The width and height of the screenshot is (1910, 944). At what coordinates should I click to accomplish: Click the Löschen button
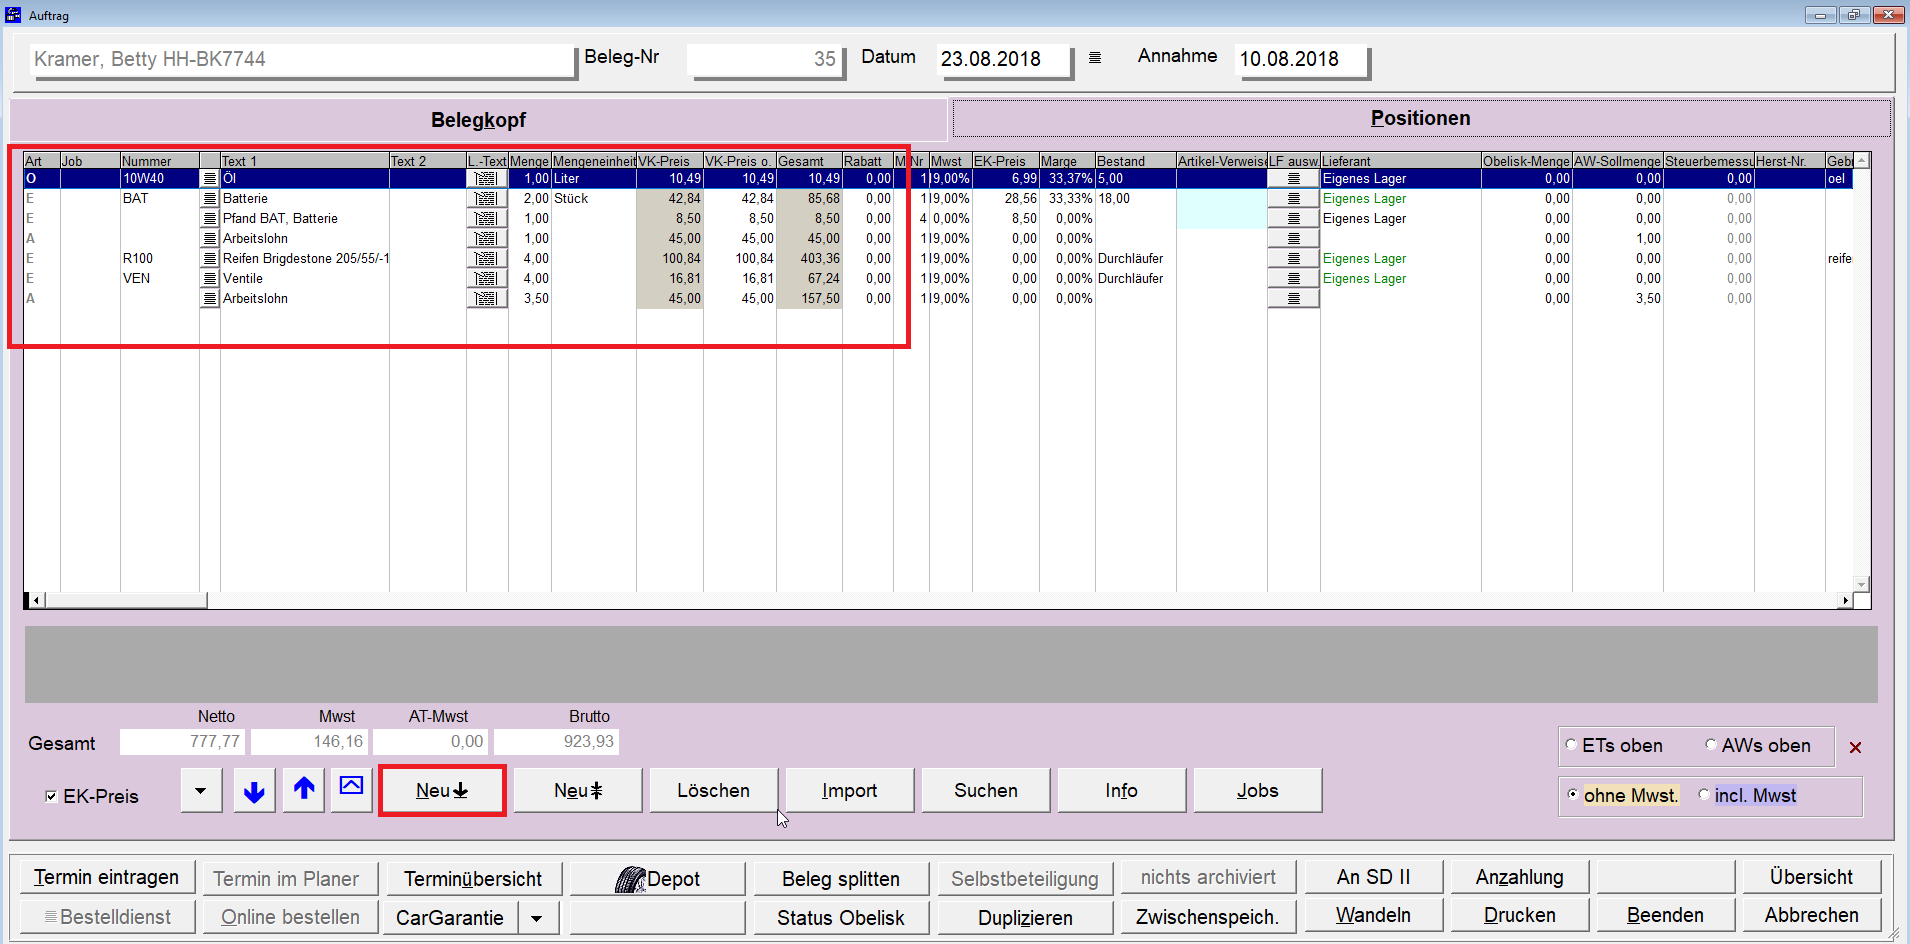tap(714, 790)
